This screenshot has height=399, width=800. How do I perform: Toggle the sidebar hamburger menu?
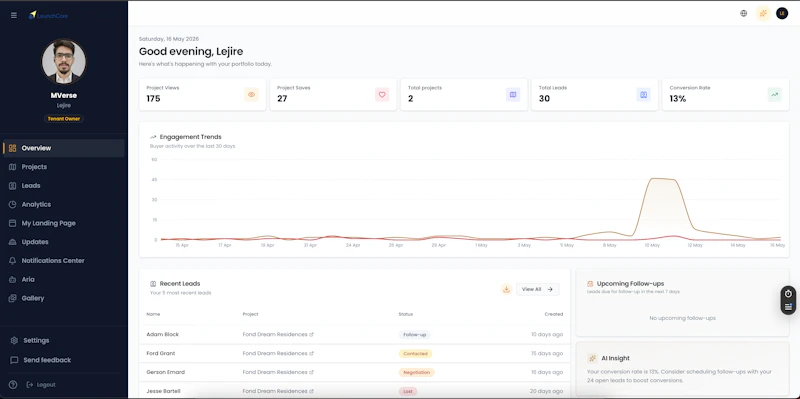[x=14, y=15]
